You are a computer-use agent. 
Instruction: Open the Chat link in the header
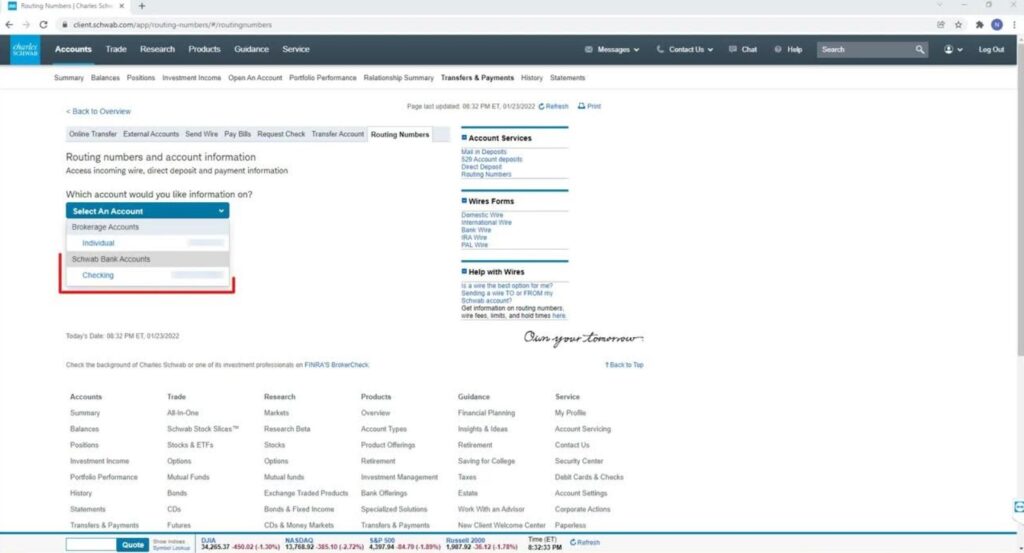(743, 50)
